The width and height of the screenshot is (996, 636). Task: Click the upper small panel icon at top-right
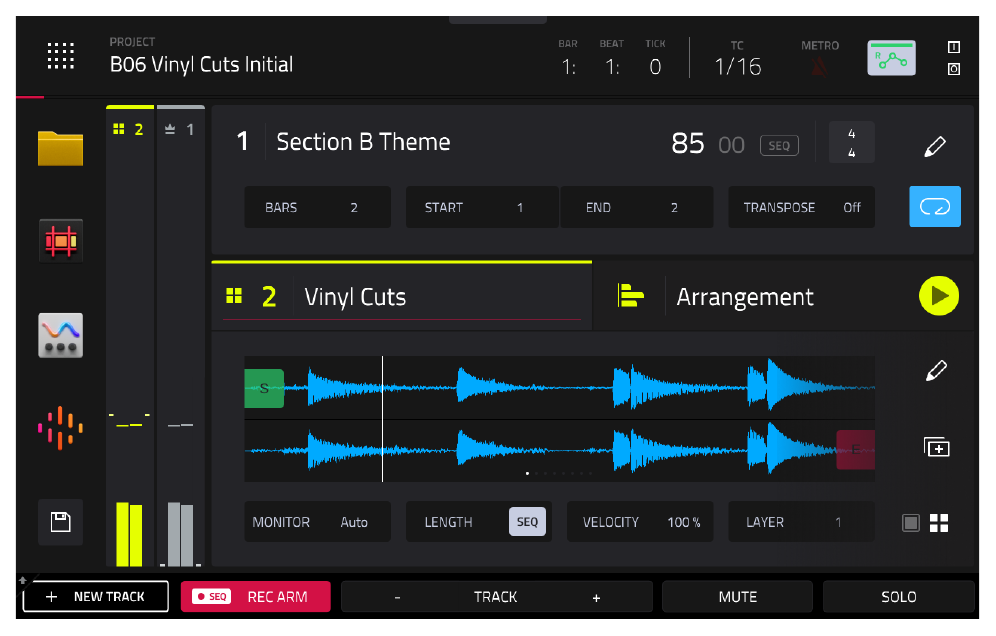coord(953,48)
